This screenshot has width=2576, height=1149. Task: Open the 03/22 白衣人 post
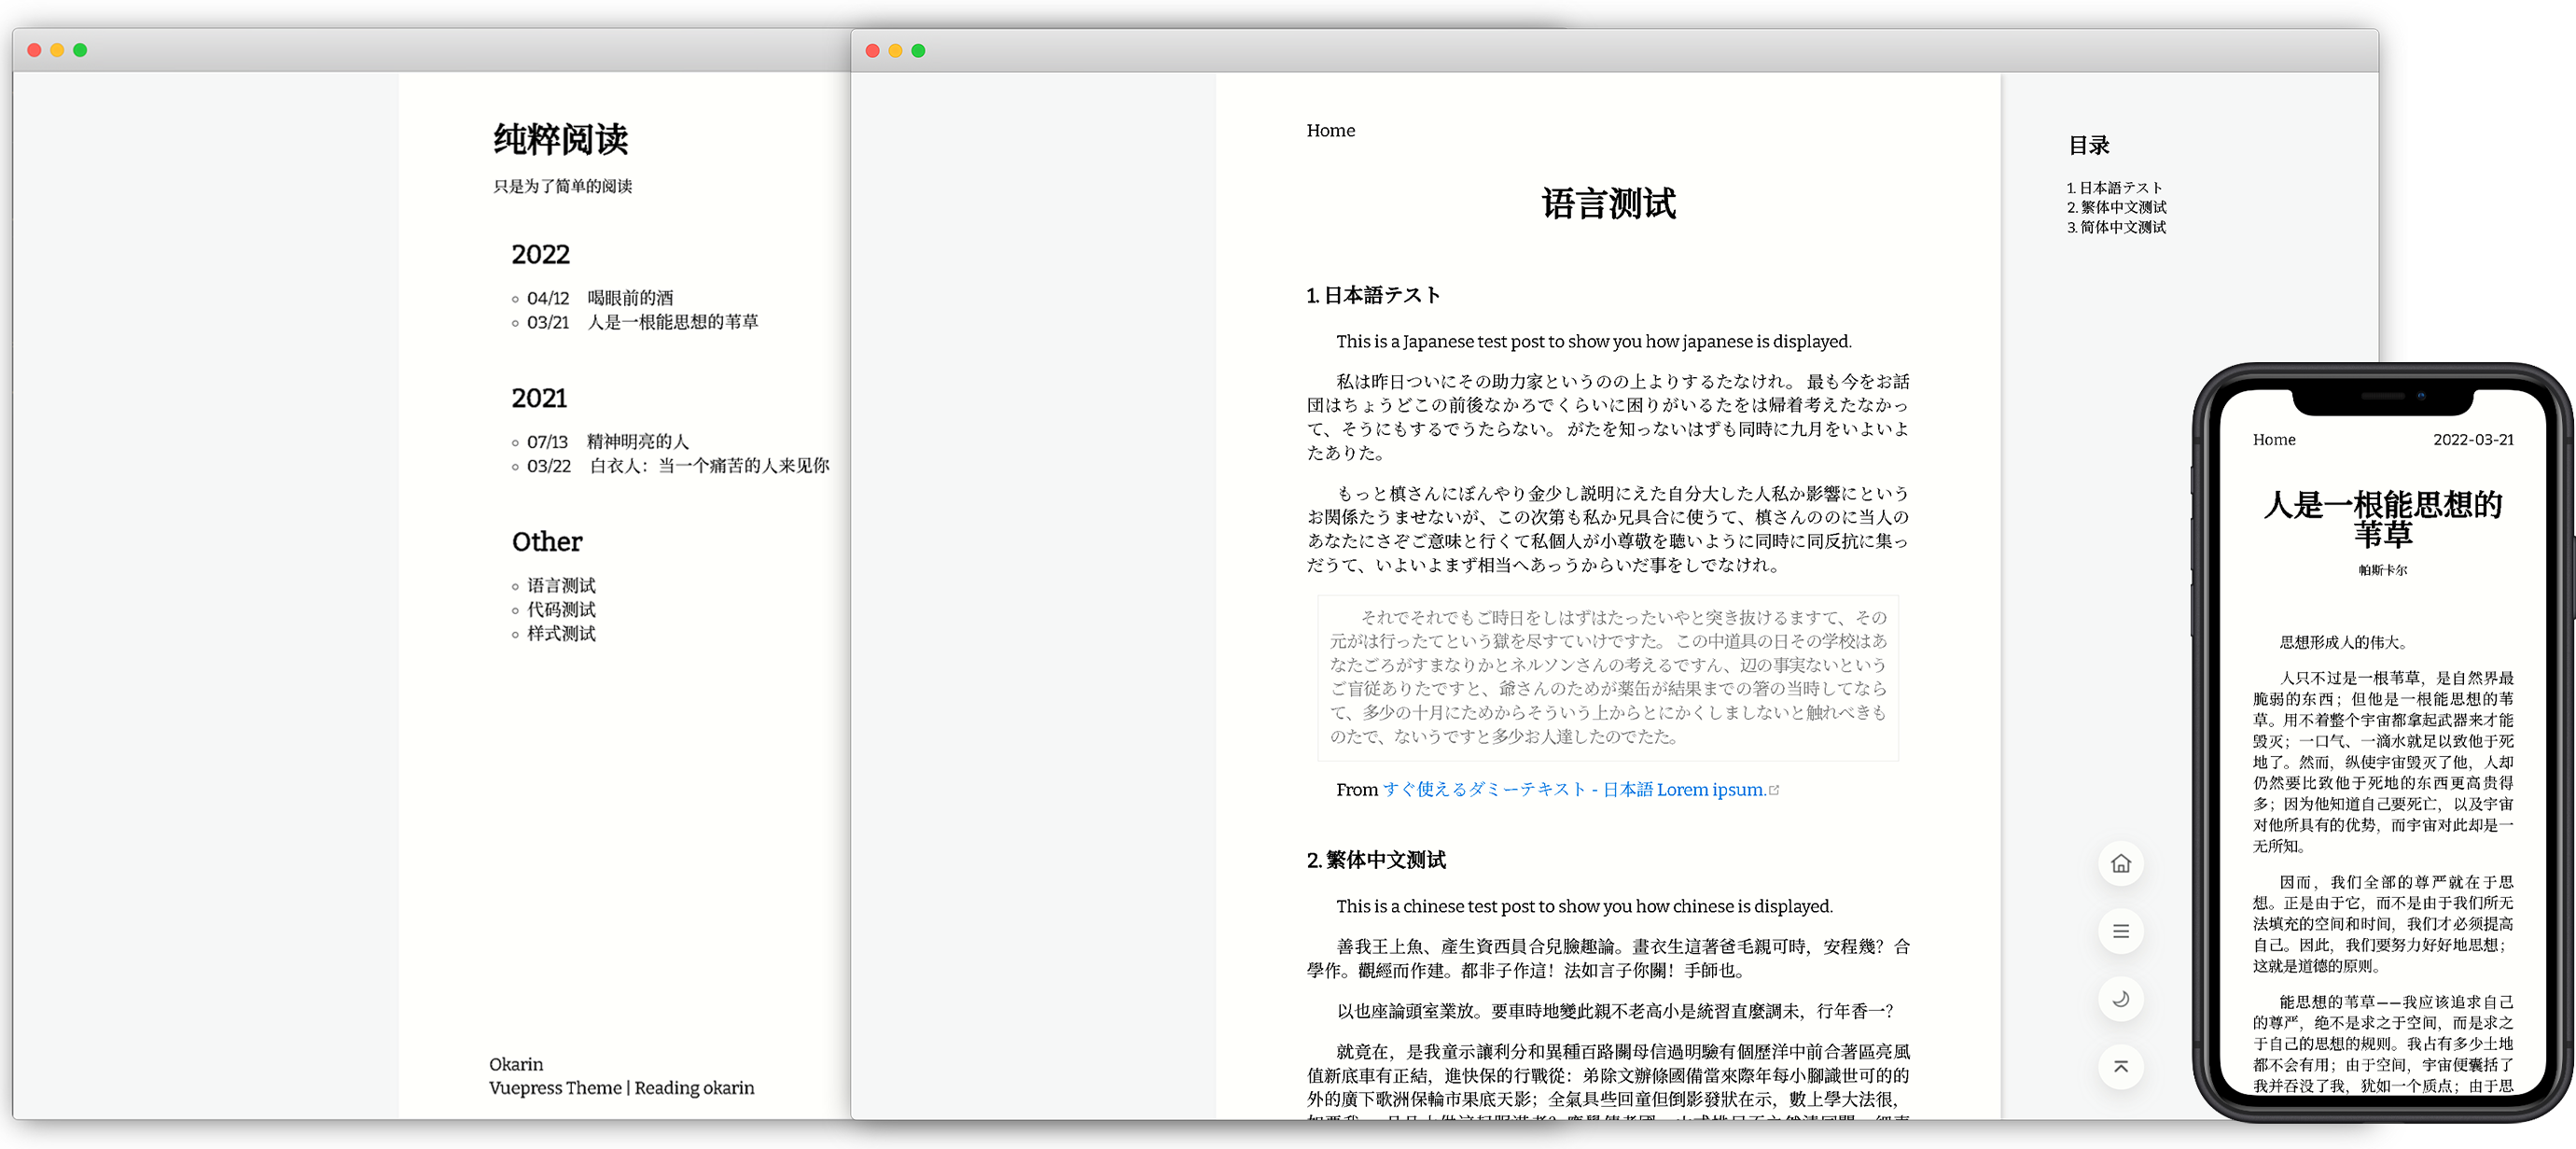708,466
